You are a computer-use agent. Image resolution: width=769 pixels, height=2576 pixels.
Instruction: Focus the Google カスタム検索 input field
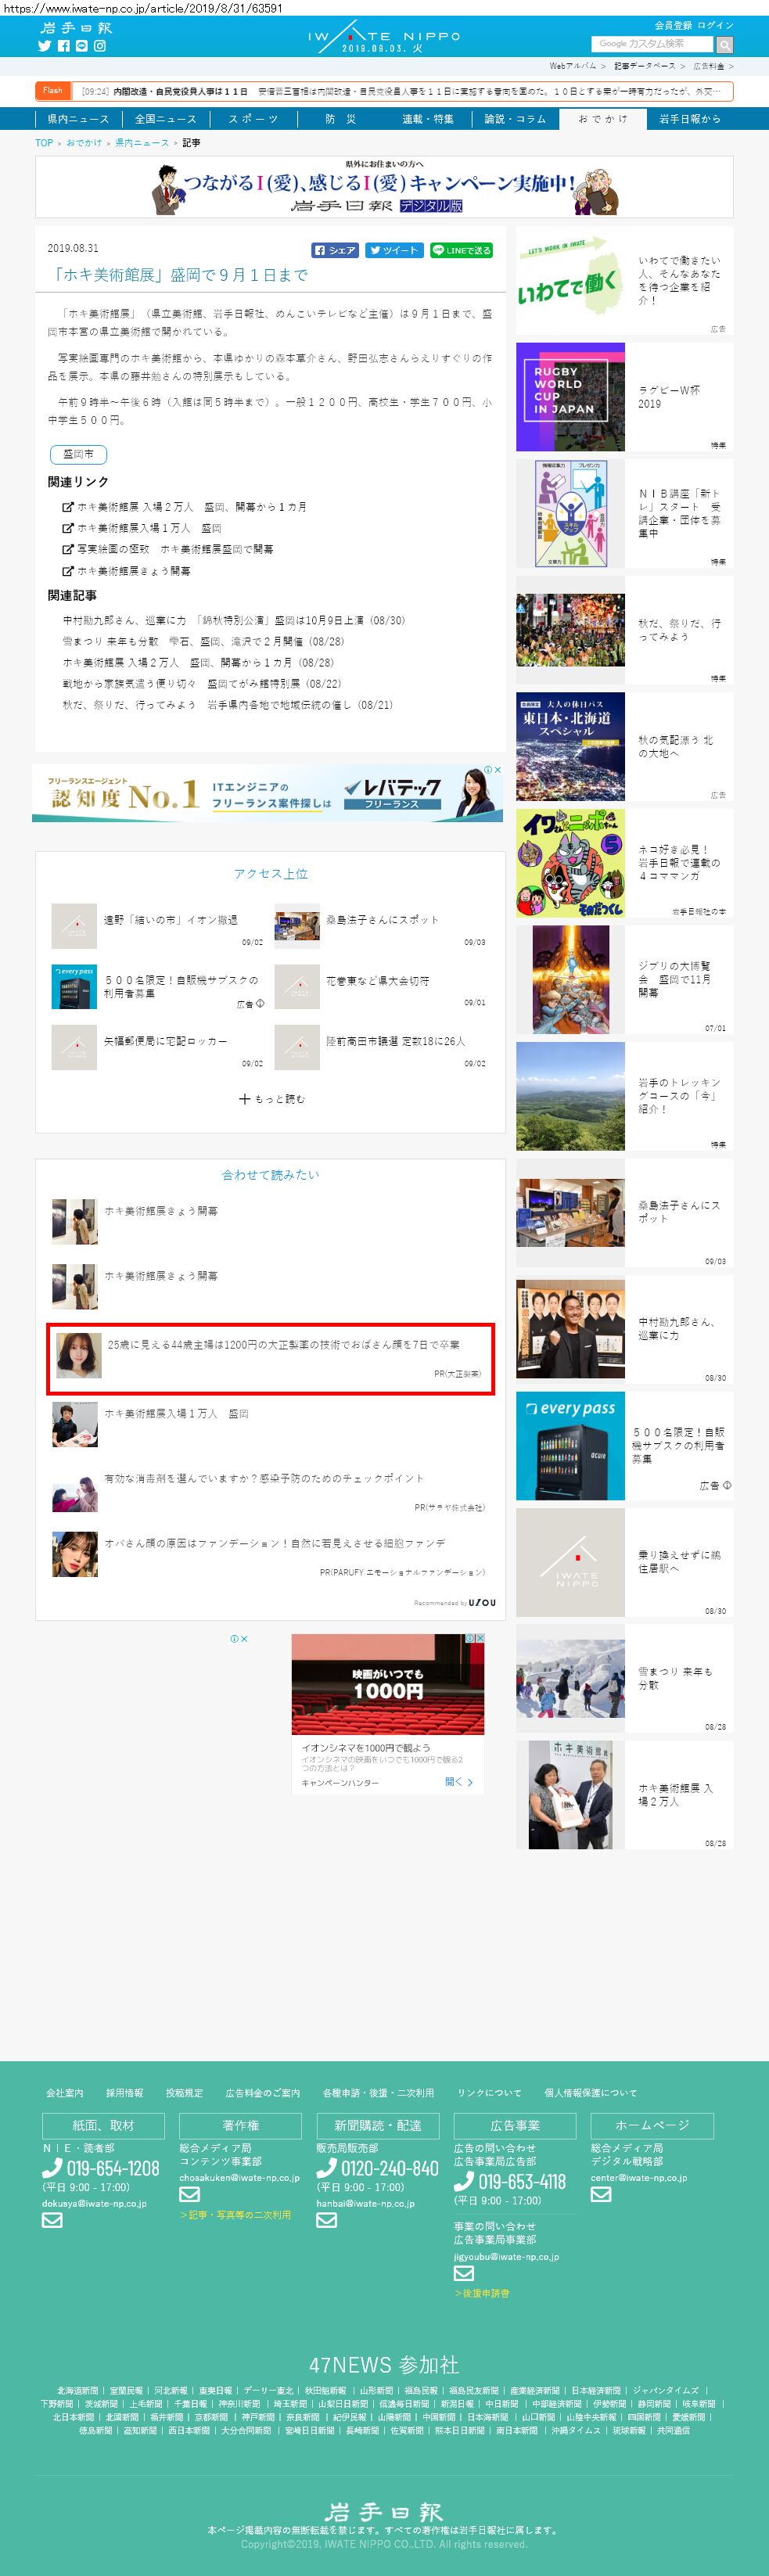[x=652, y=44]
